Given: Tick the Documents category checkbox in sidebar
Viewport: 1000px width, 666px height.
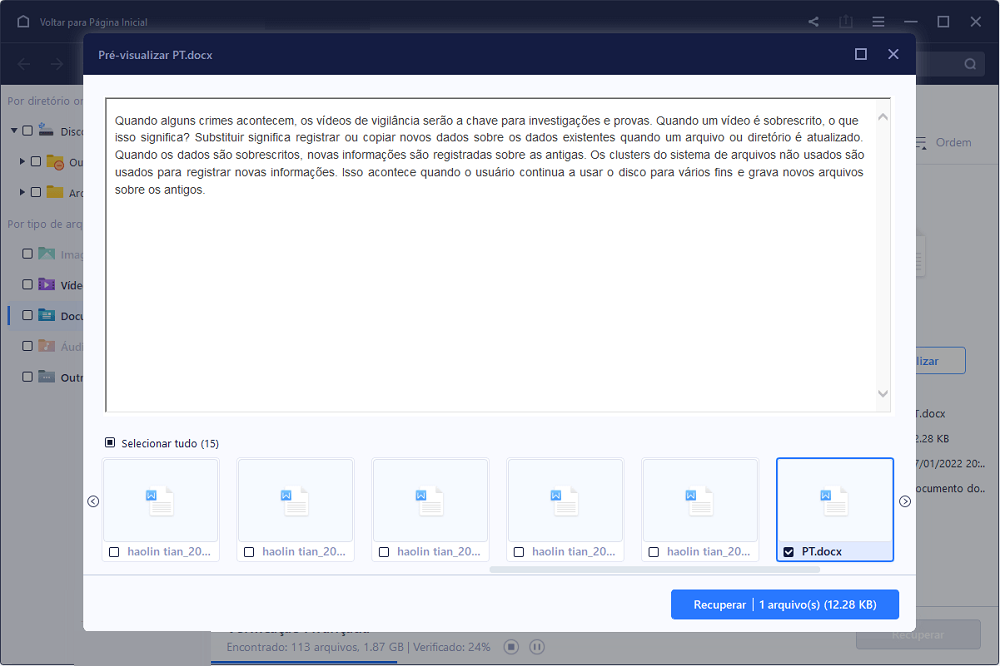Looking at the screenshot, I should pos(27,315).
